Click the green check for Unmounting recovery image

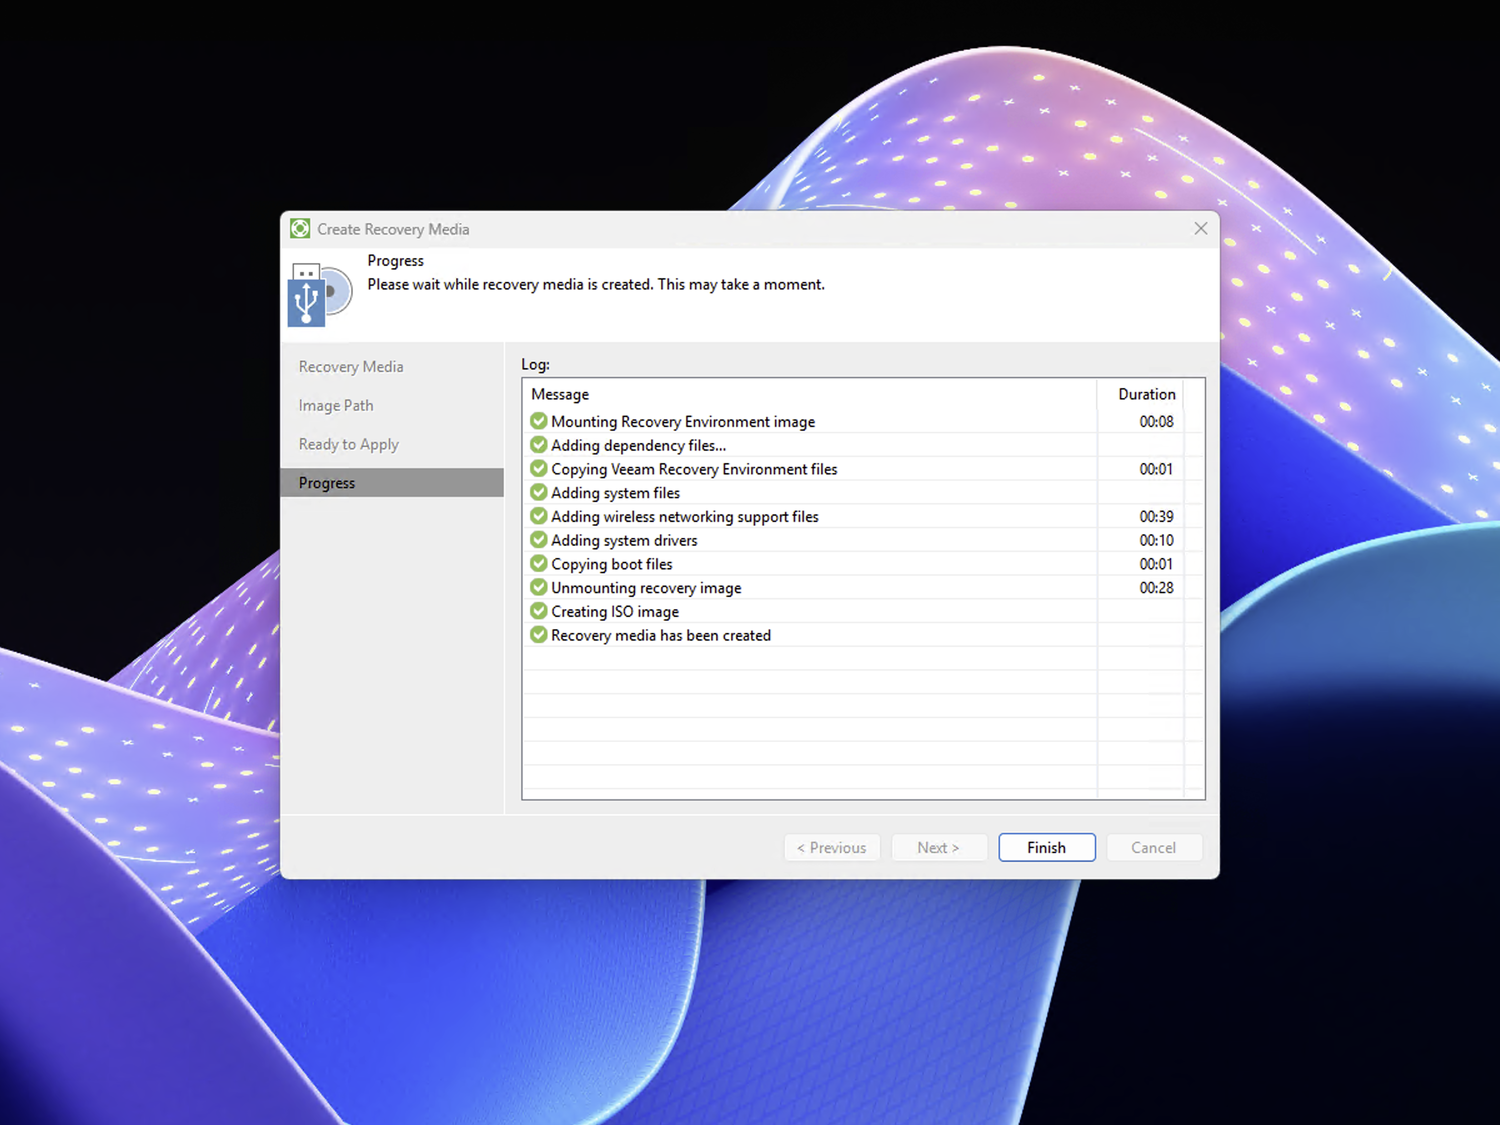click(539, 587)
